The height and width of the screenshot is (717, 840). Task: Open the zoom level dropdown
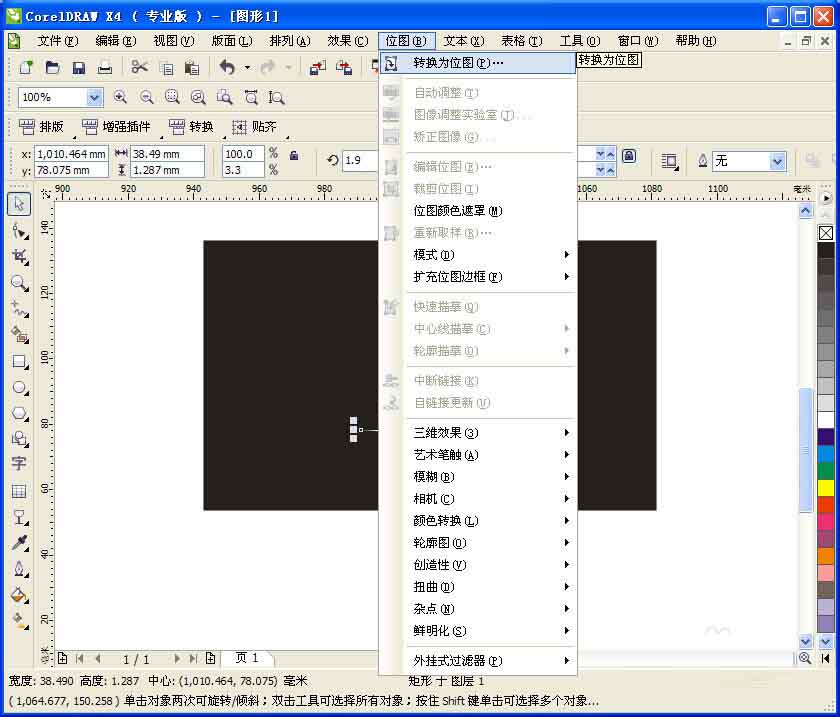point(94,96)
